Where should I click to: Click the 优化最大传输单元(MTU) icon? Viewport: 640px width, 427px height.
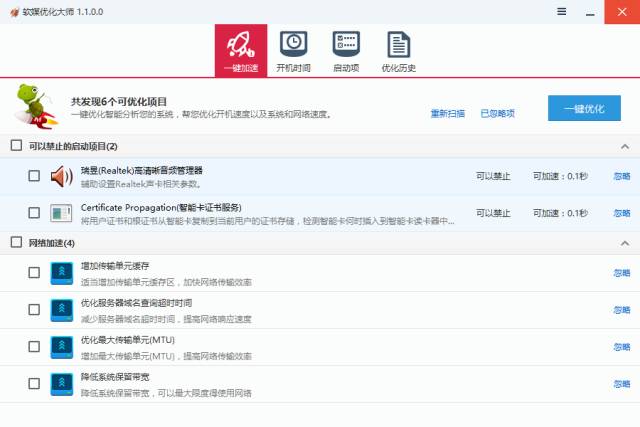(62, 347)
